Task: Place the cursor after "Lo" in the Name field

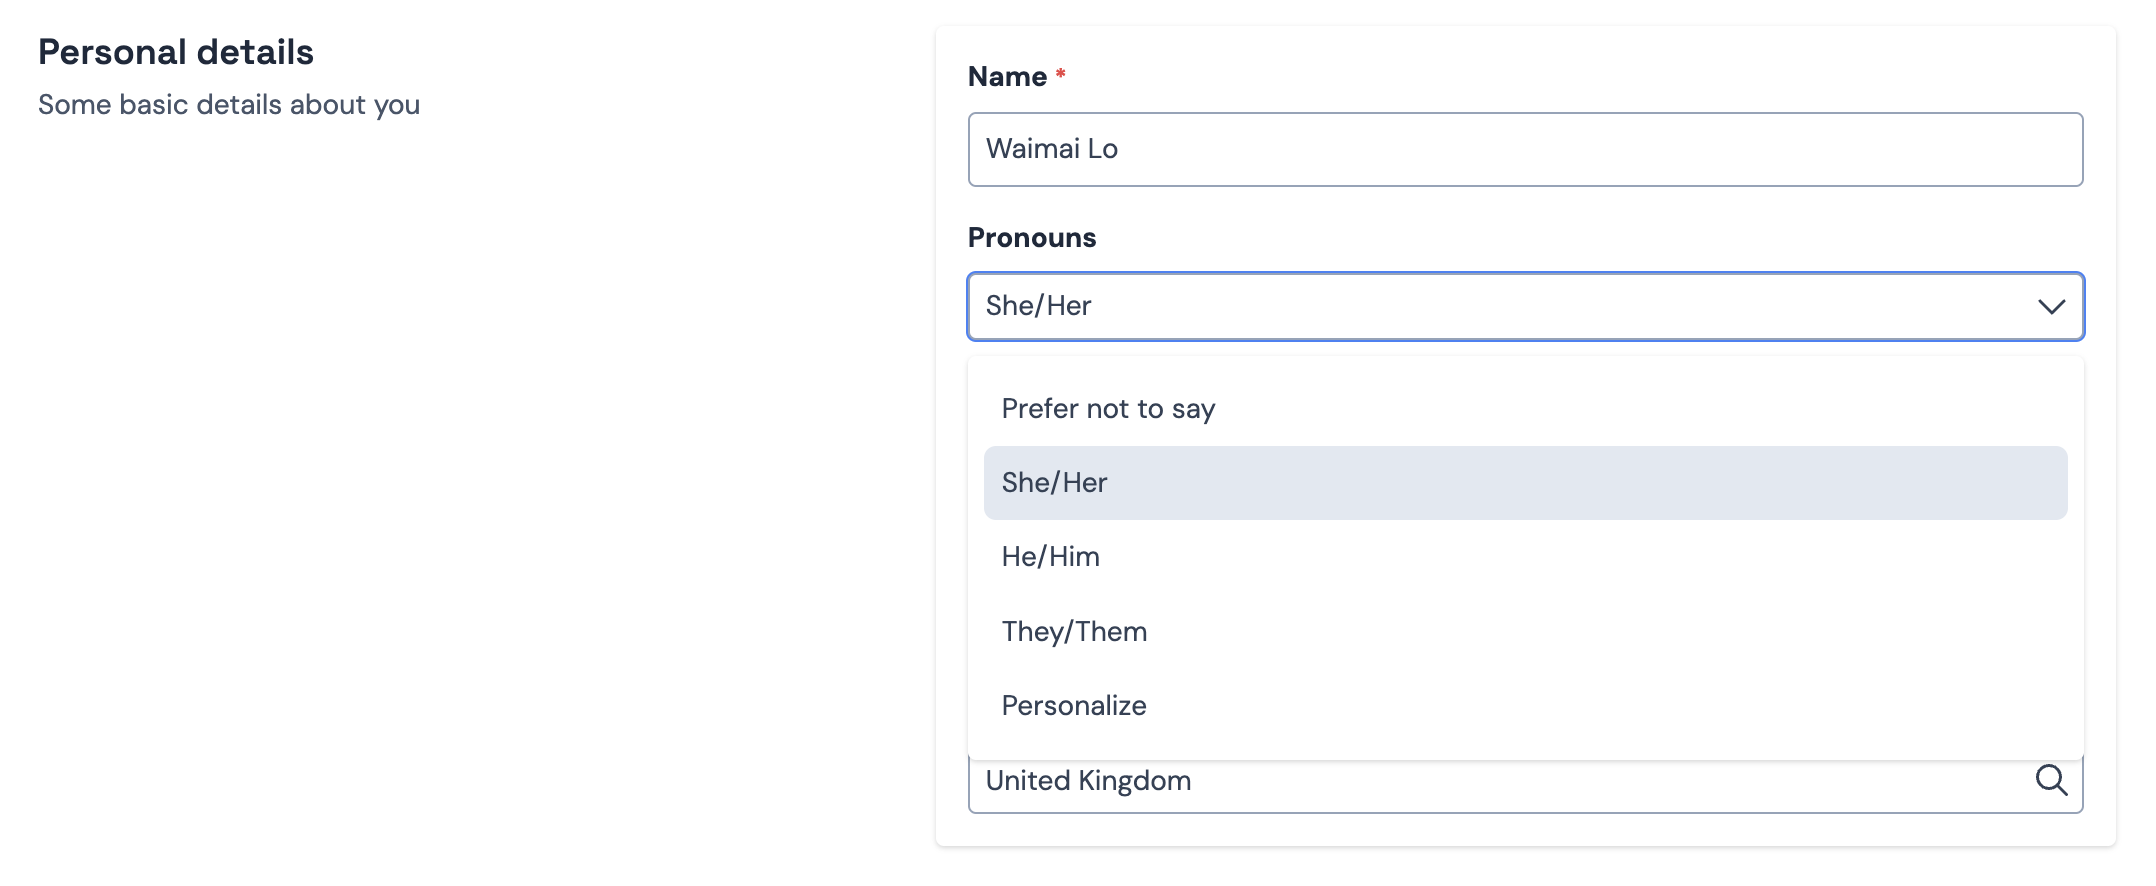Action: [x=1121, y=150]
